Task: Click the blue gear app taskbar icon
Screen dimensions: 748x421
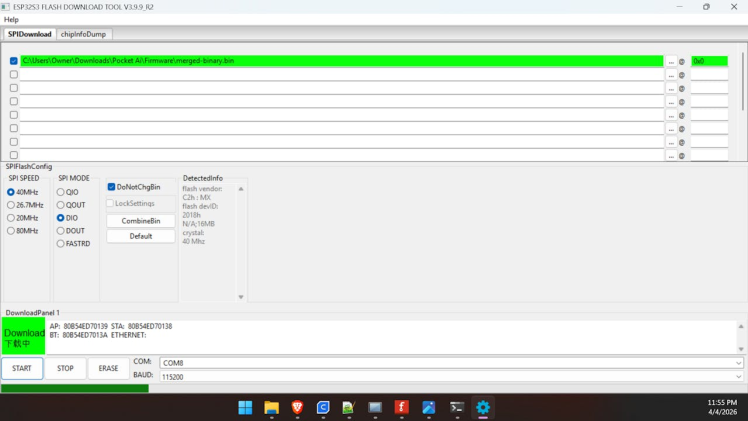Action: pyautogui.click(x=483, y=408)
